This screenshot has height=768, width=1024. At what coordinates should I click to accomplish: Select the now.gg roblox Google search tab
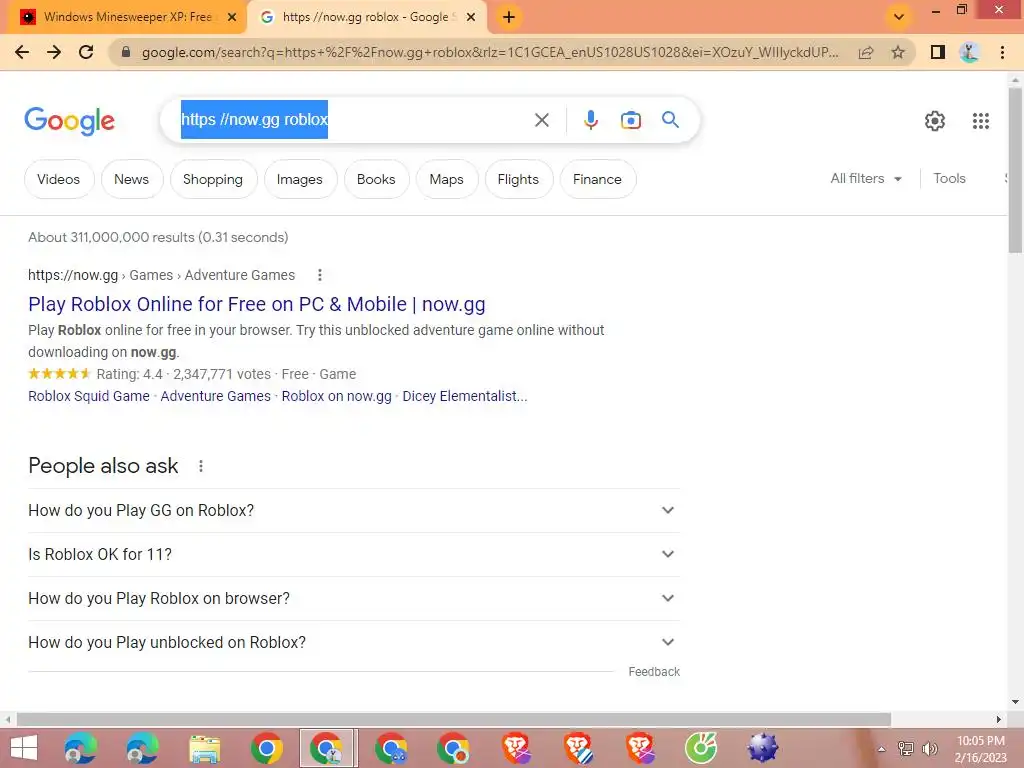[x=366, y=18]
